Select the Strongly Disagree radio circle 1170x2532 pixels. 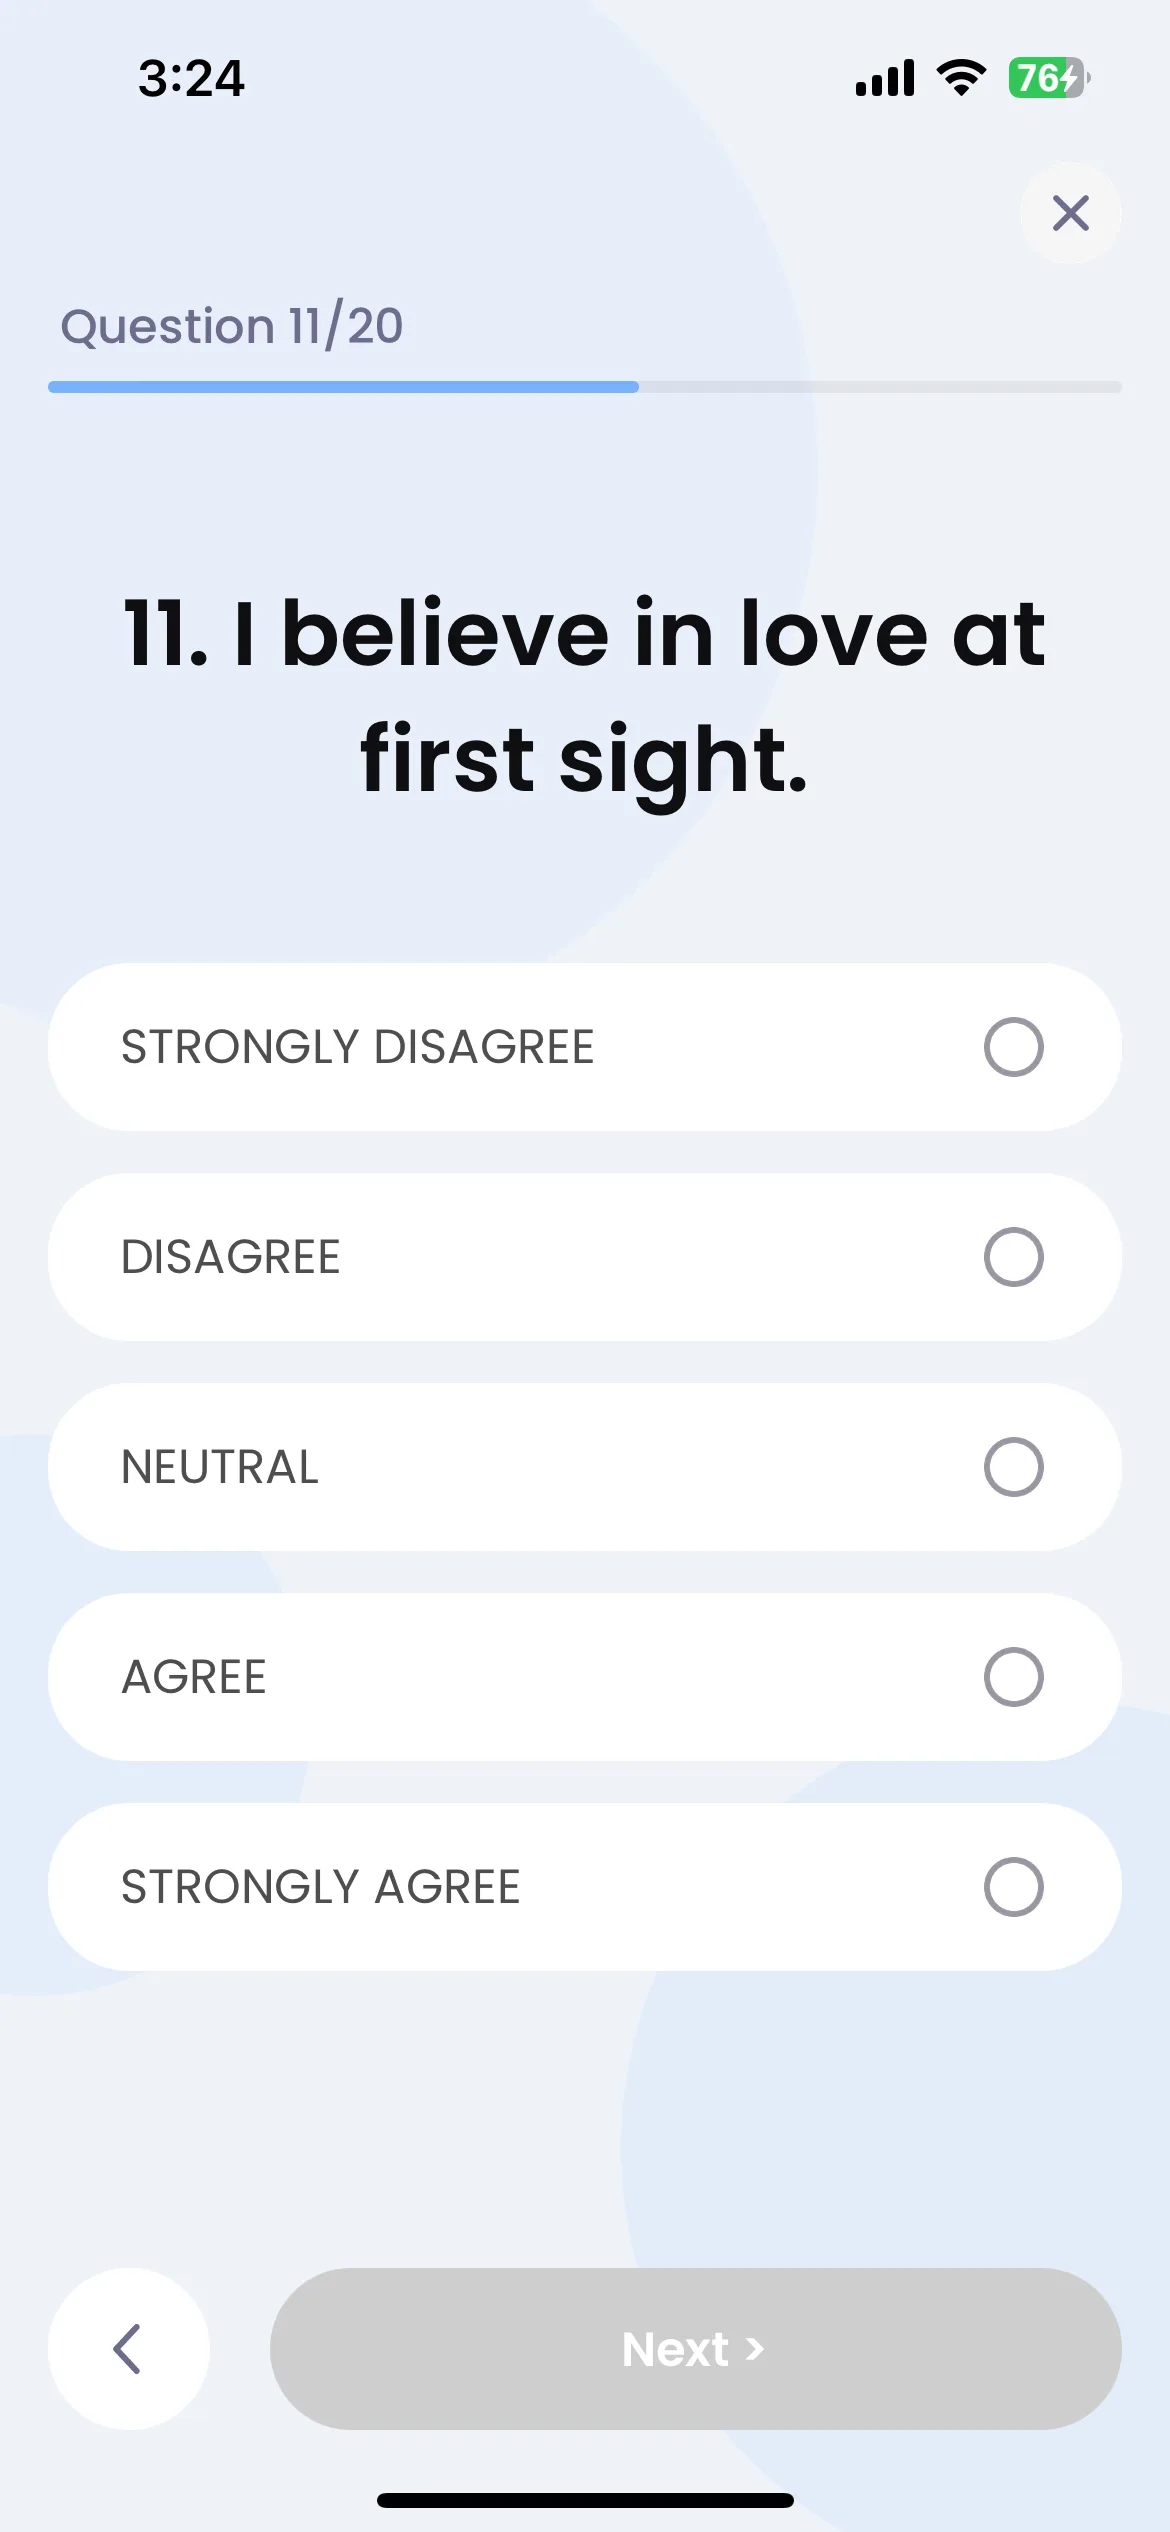coord(1013,1047)
